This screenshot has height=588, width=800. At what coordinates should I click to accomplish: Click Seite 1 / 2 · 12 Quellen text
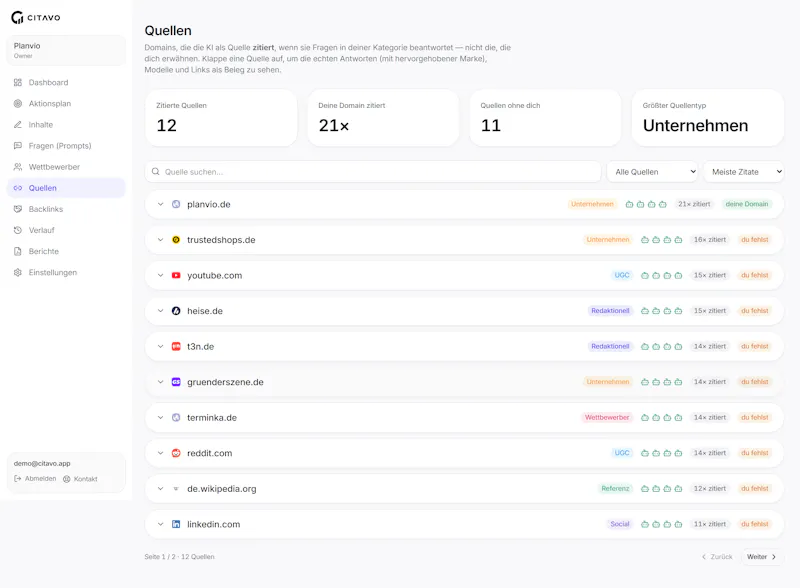pyautogui.click(x=179, y=557)
